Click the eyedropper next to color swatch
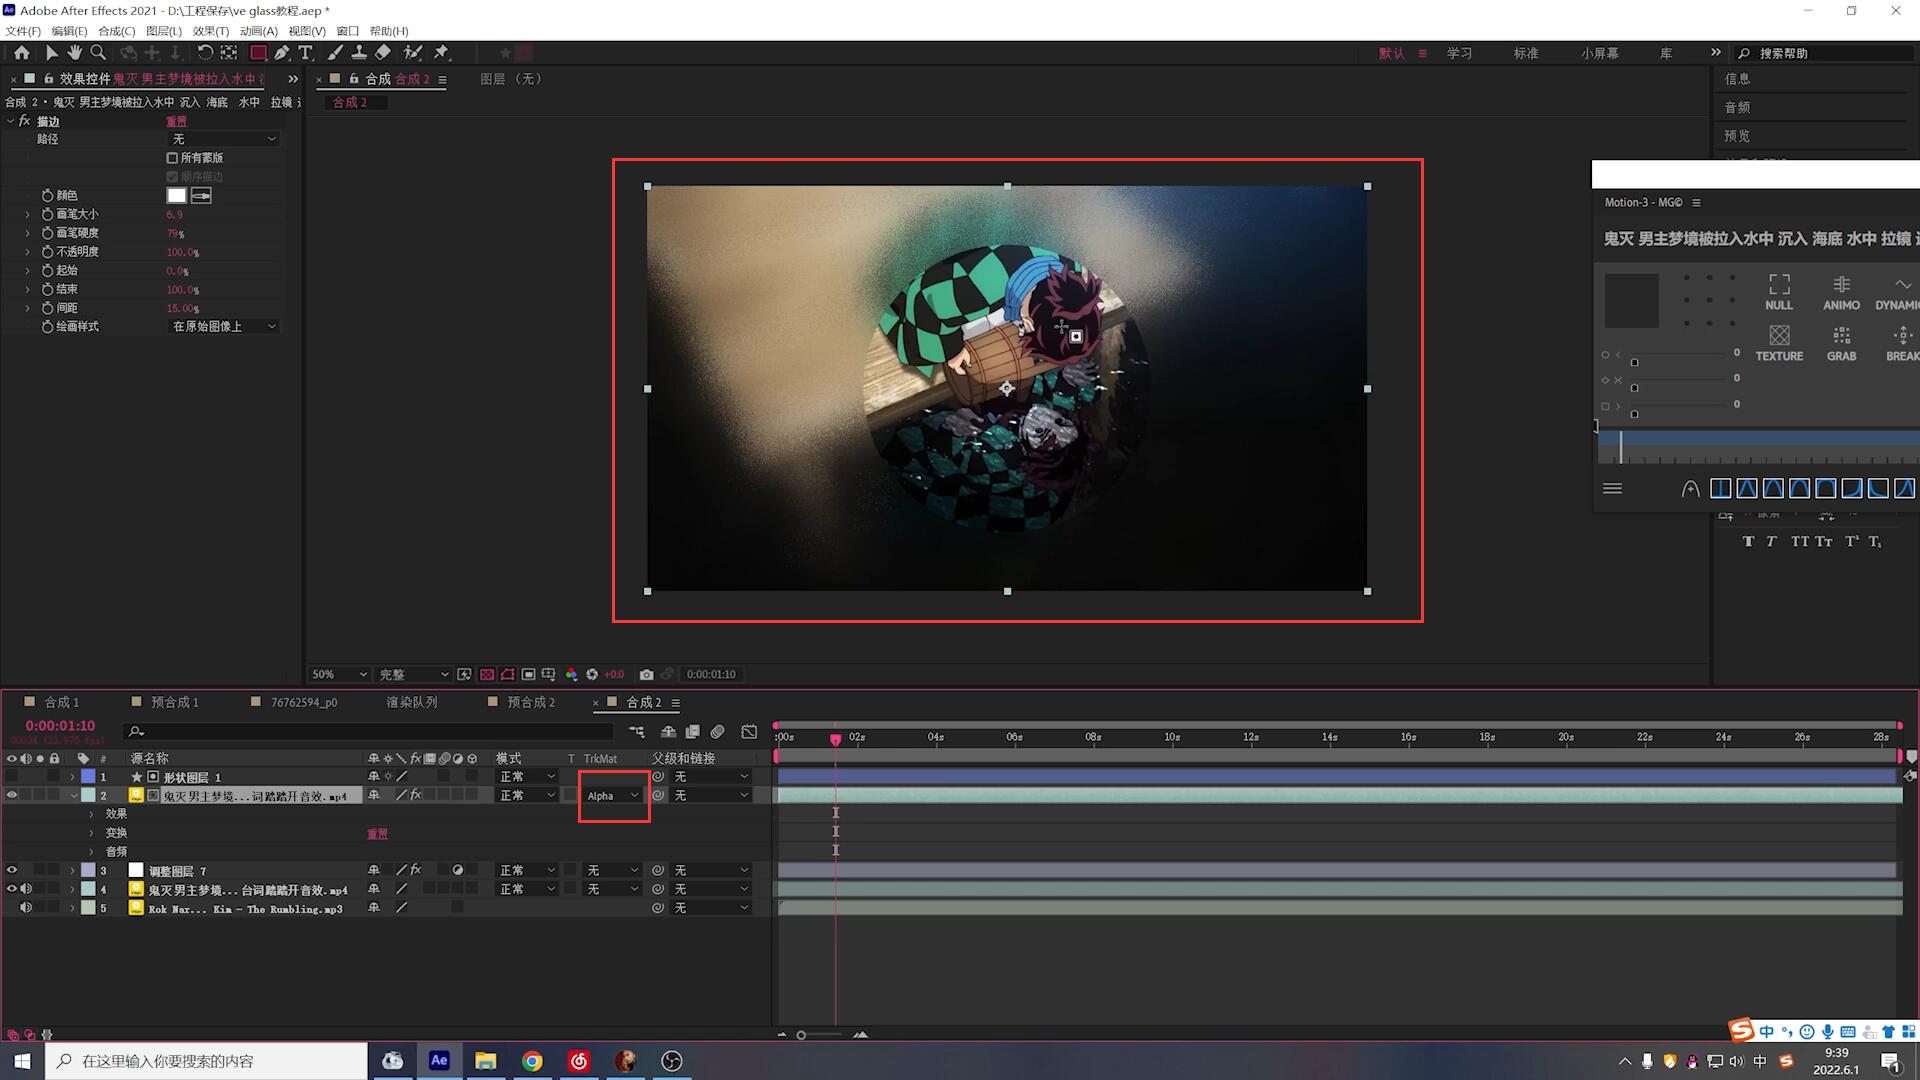 pyautogui.click(x=201, y=196)
